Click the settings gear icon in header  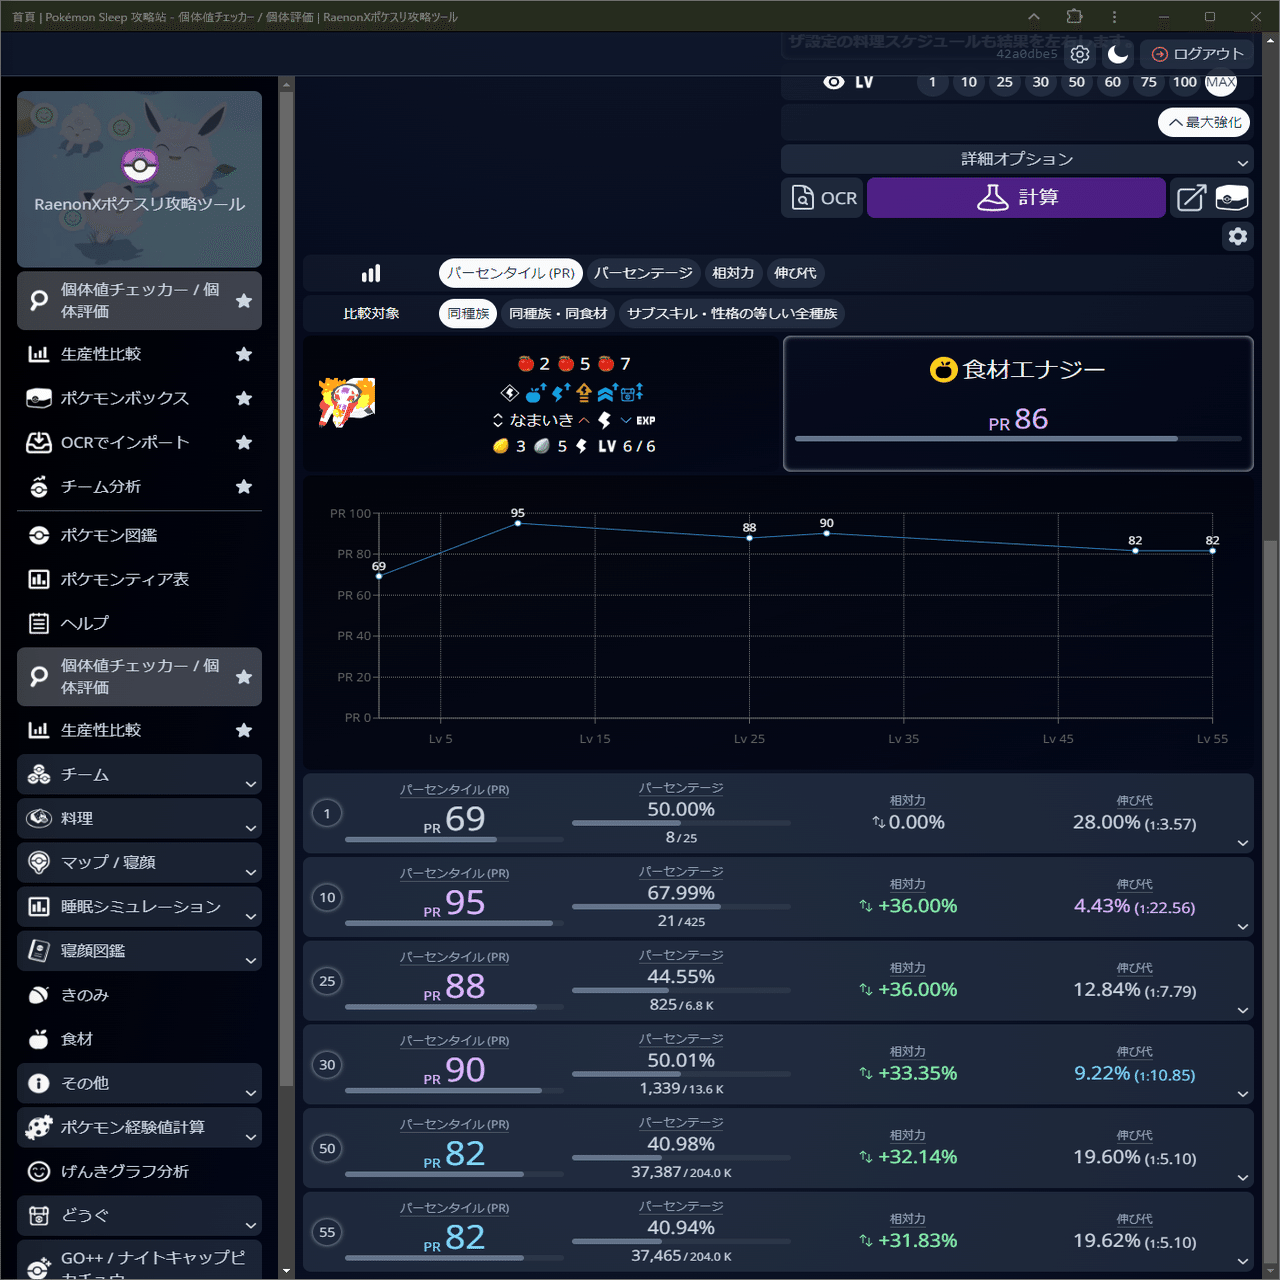pyautogui.click(x=1080, y=54)
